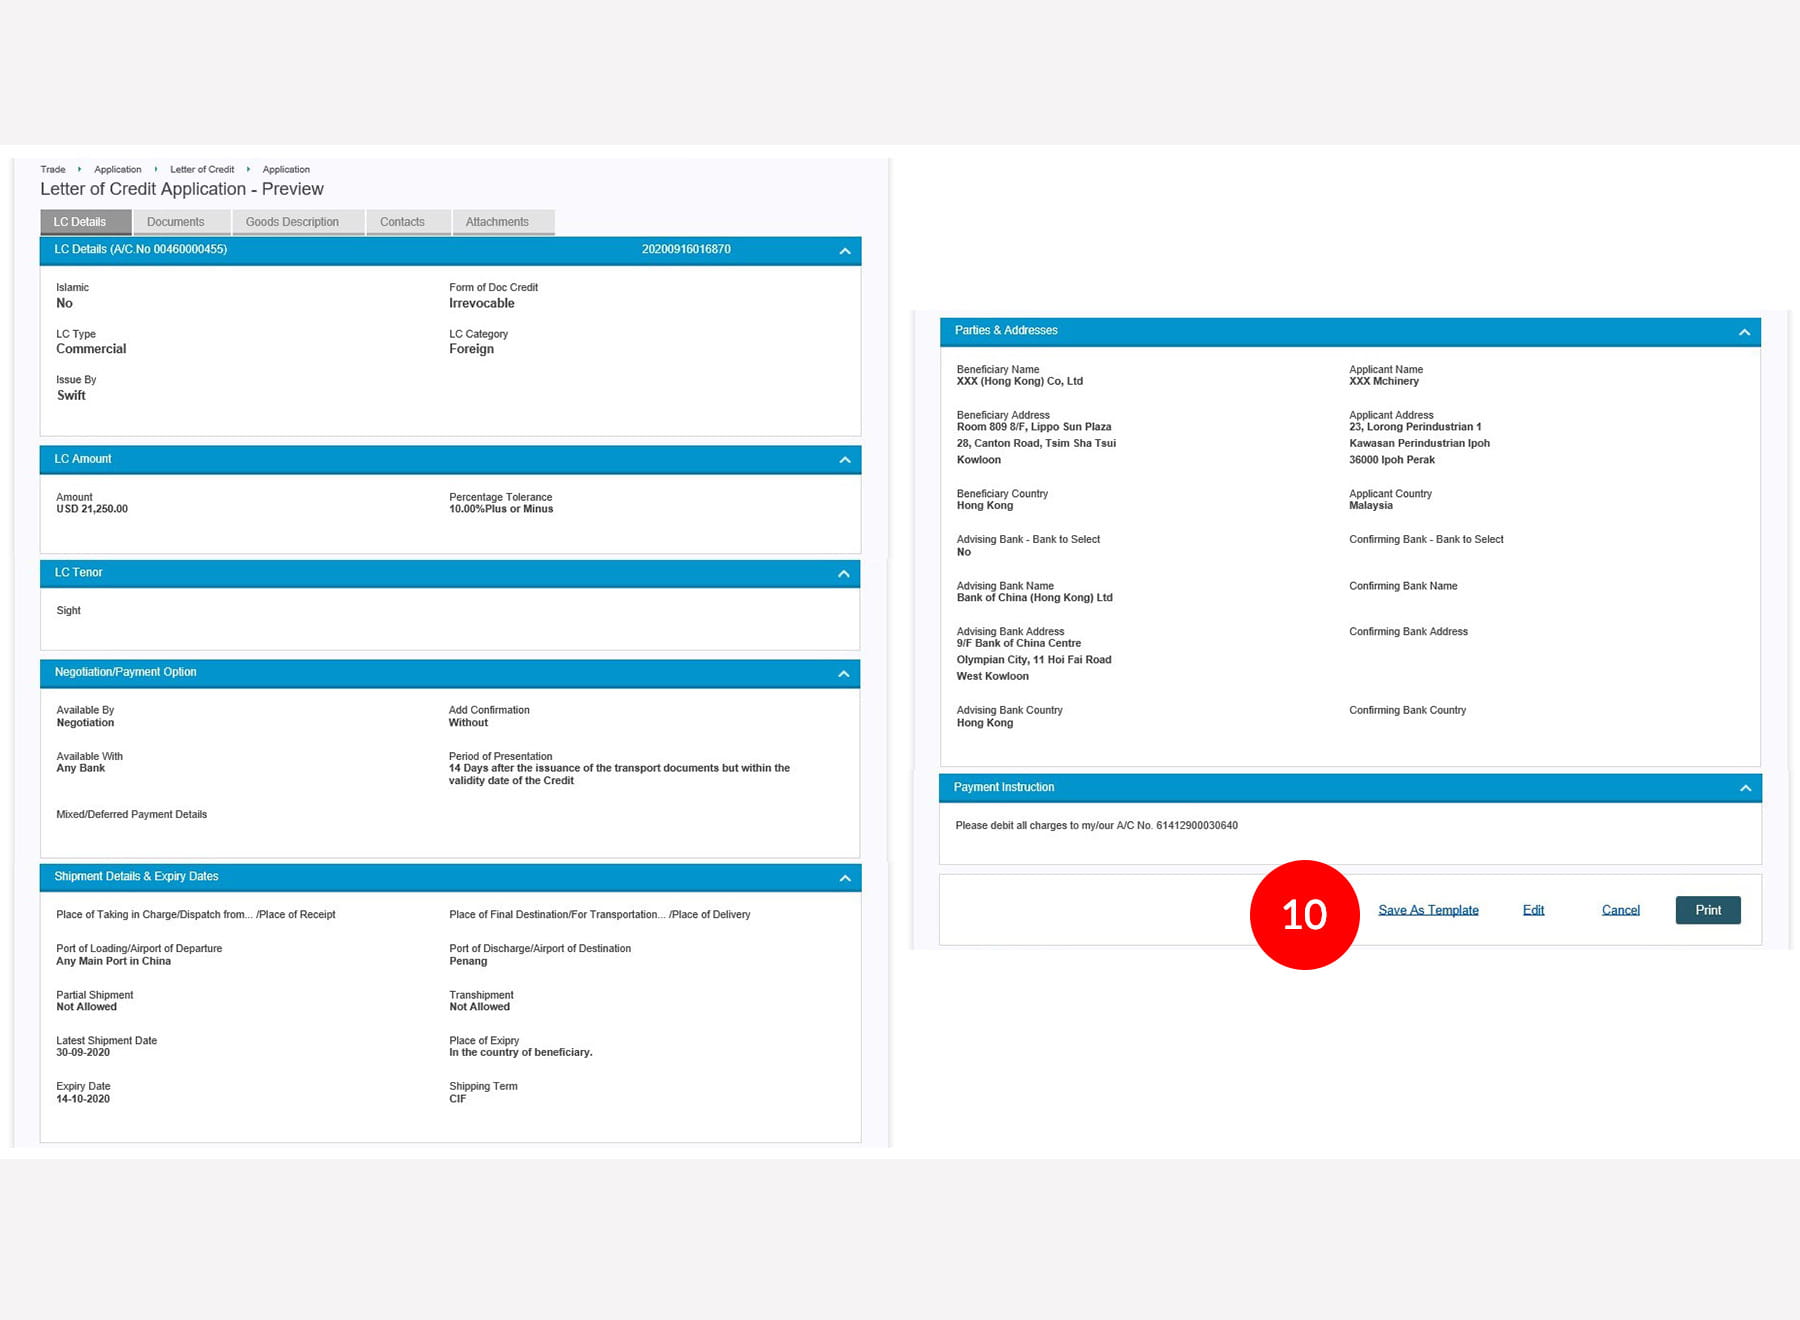Collapse the LC Amount section
Viewport: 1800px width, 1320px height.
[x=845, y=460]
